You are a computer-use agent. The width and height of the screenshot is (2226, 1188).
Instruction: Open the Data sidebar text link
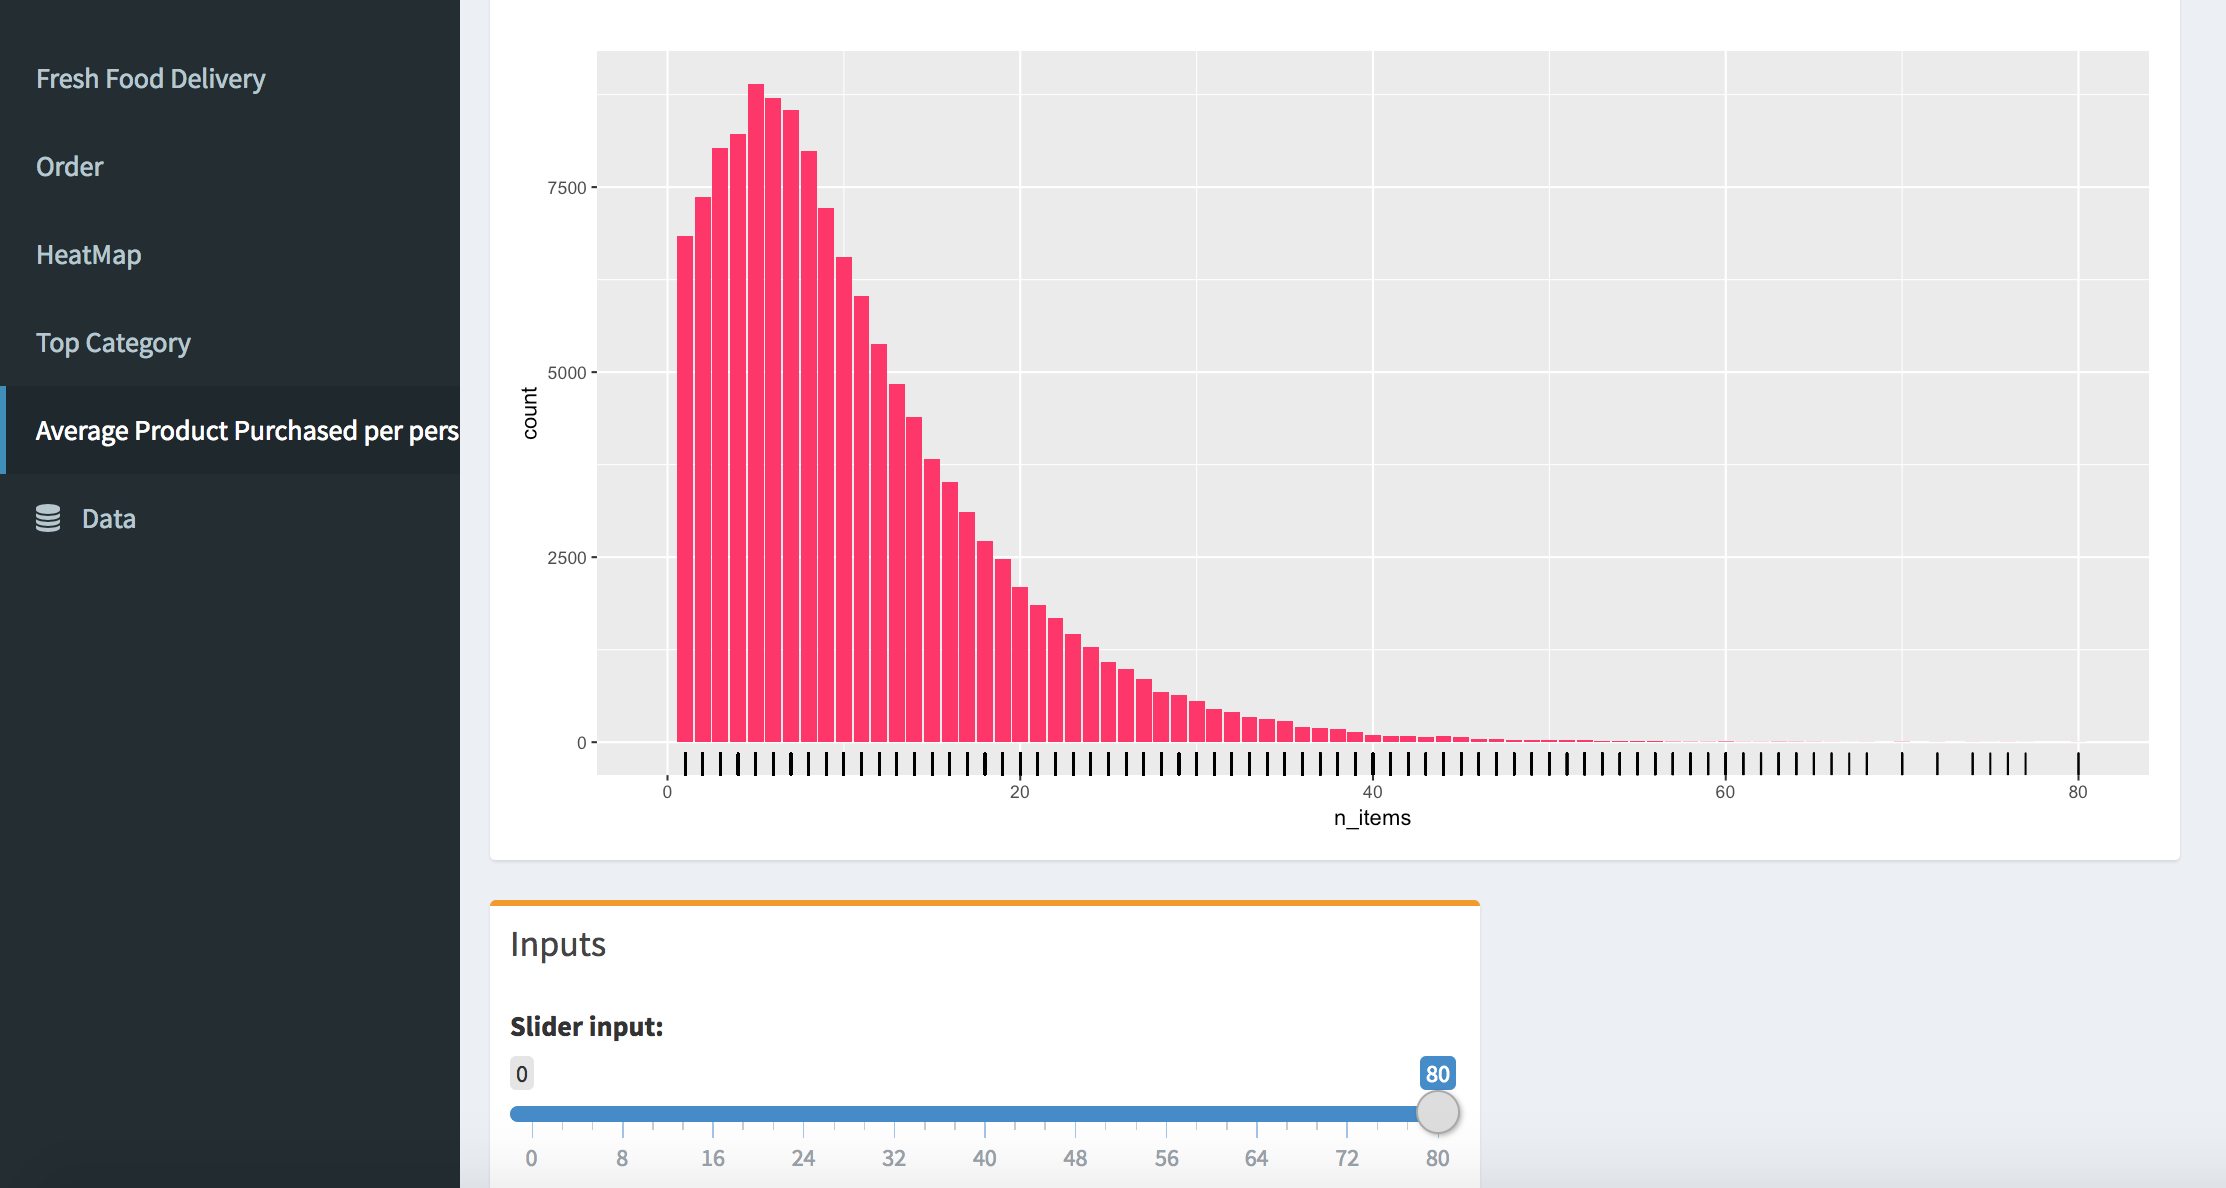(x=108, y=519)
